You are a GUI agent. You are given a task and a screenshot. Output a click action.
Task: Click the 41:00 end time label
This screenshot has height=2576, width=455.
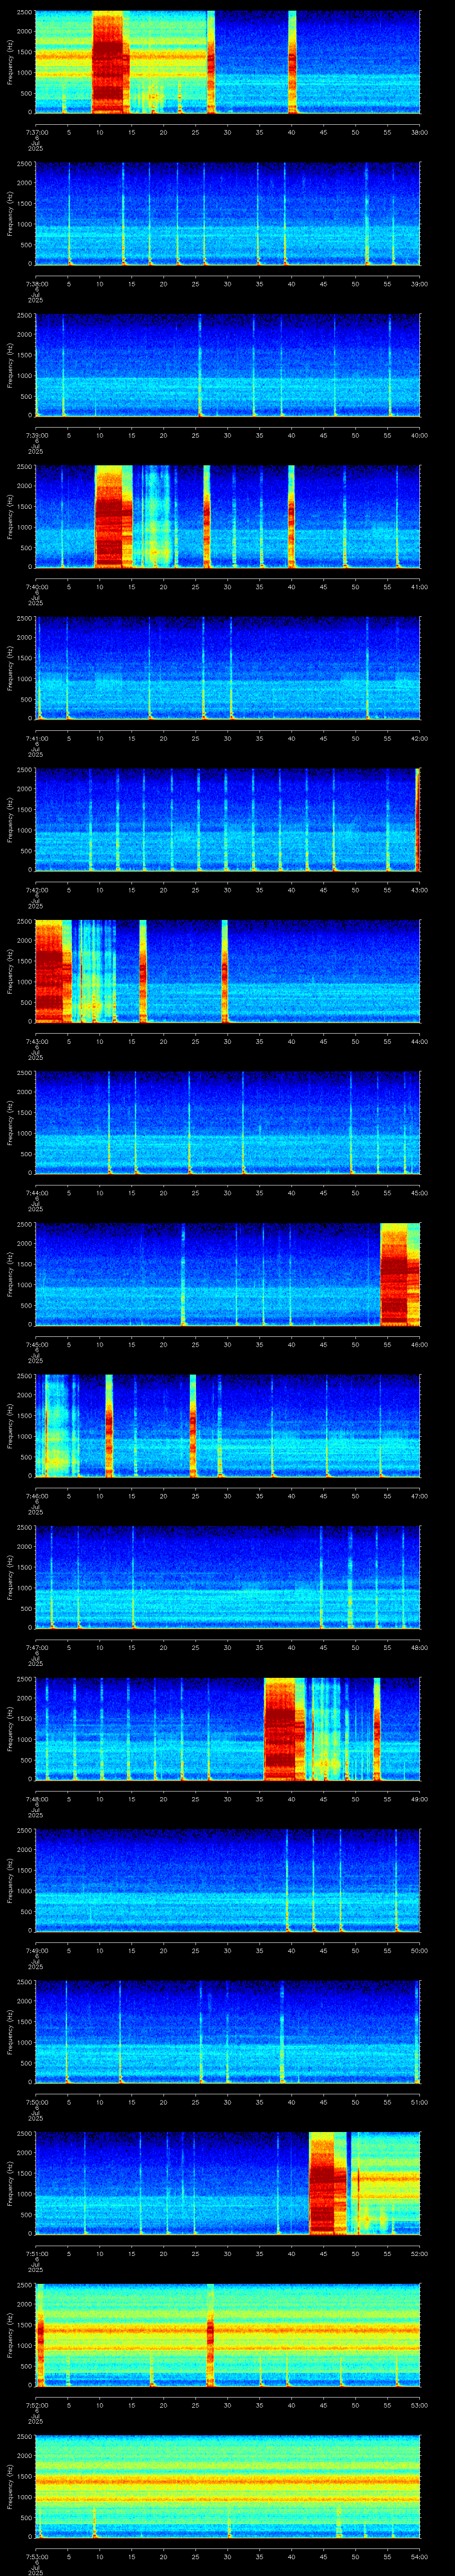pyautogui.click(x=419, y=587)
